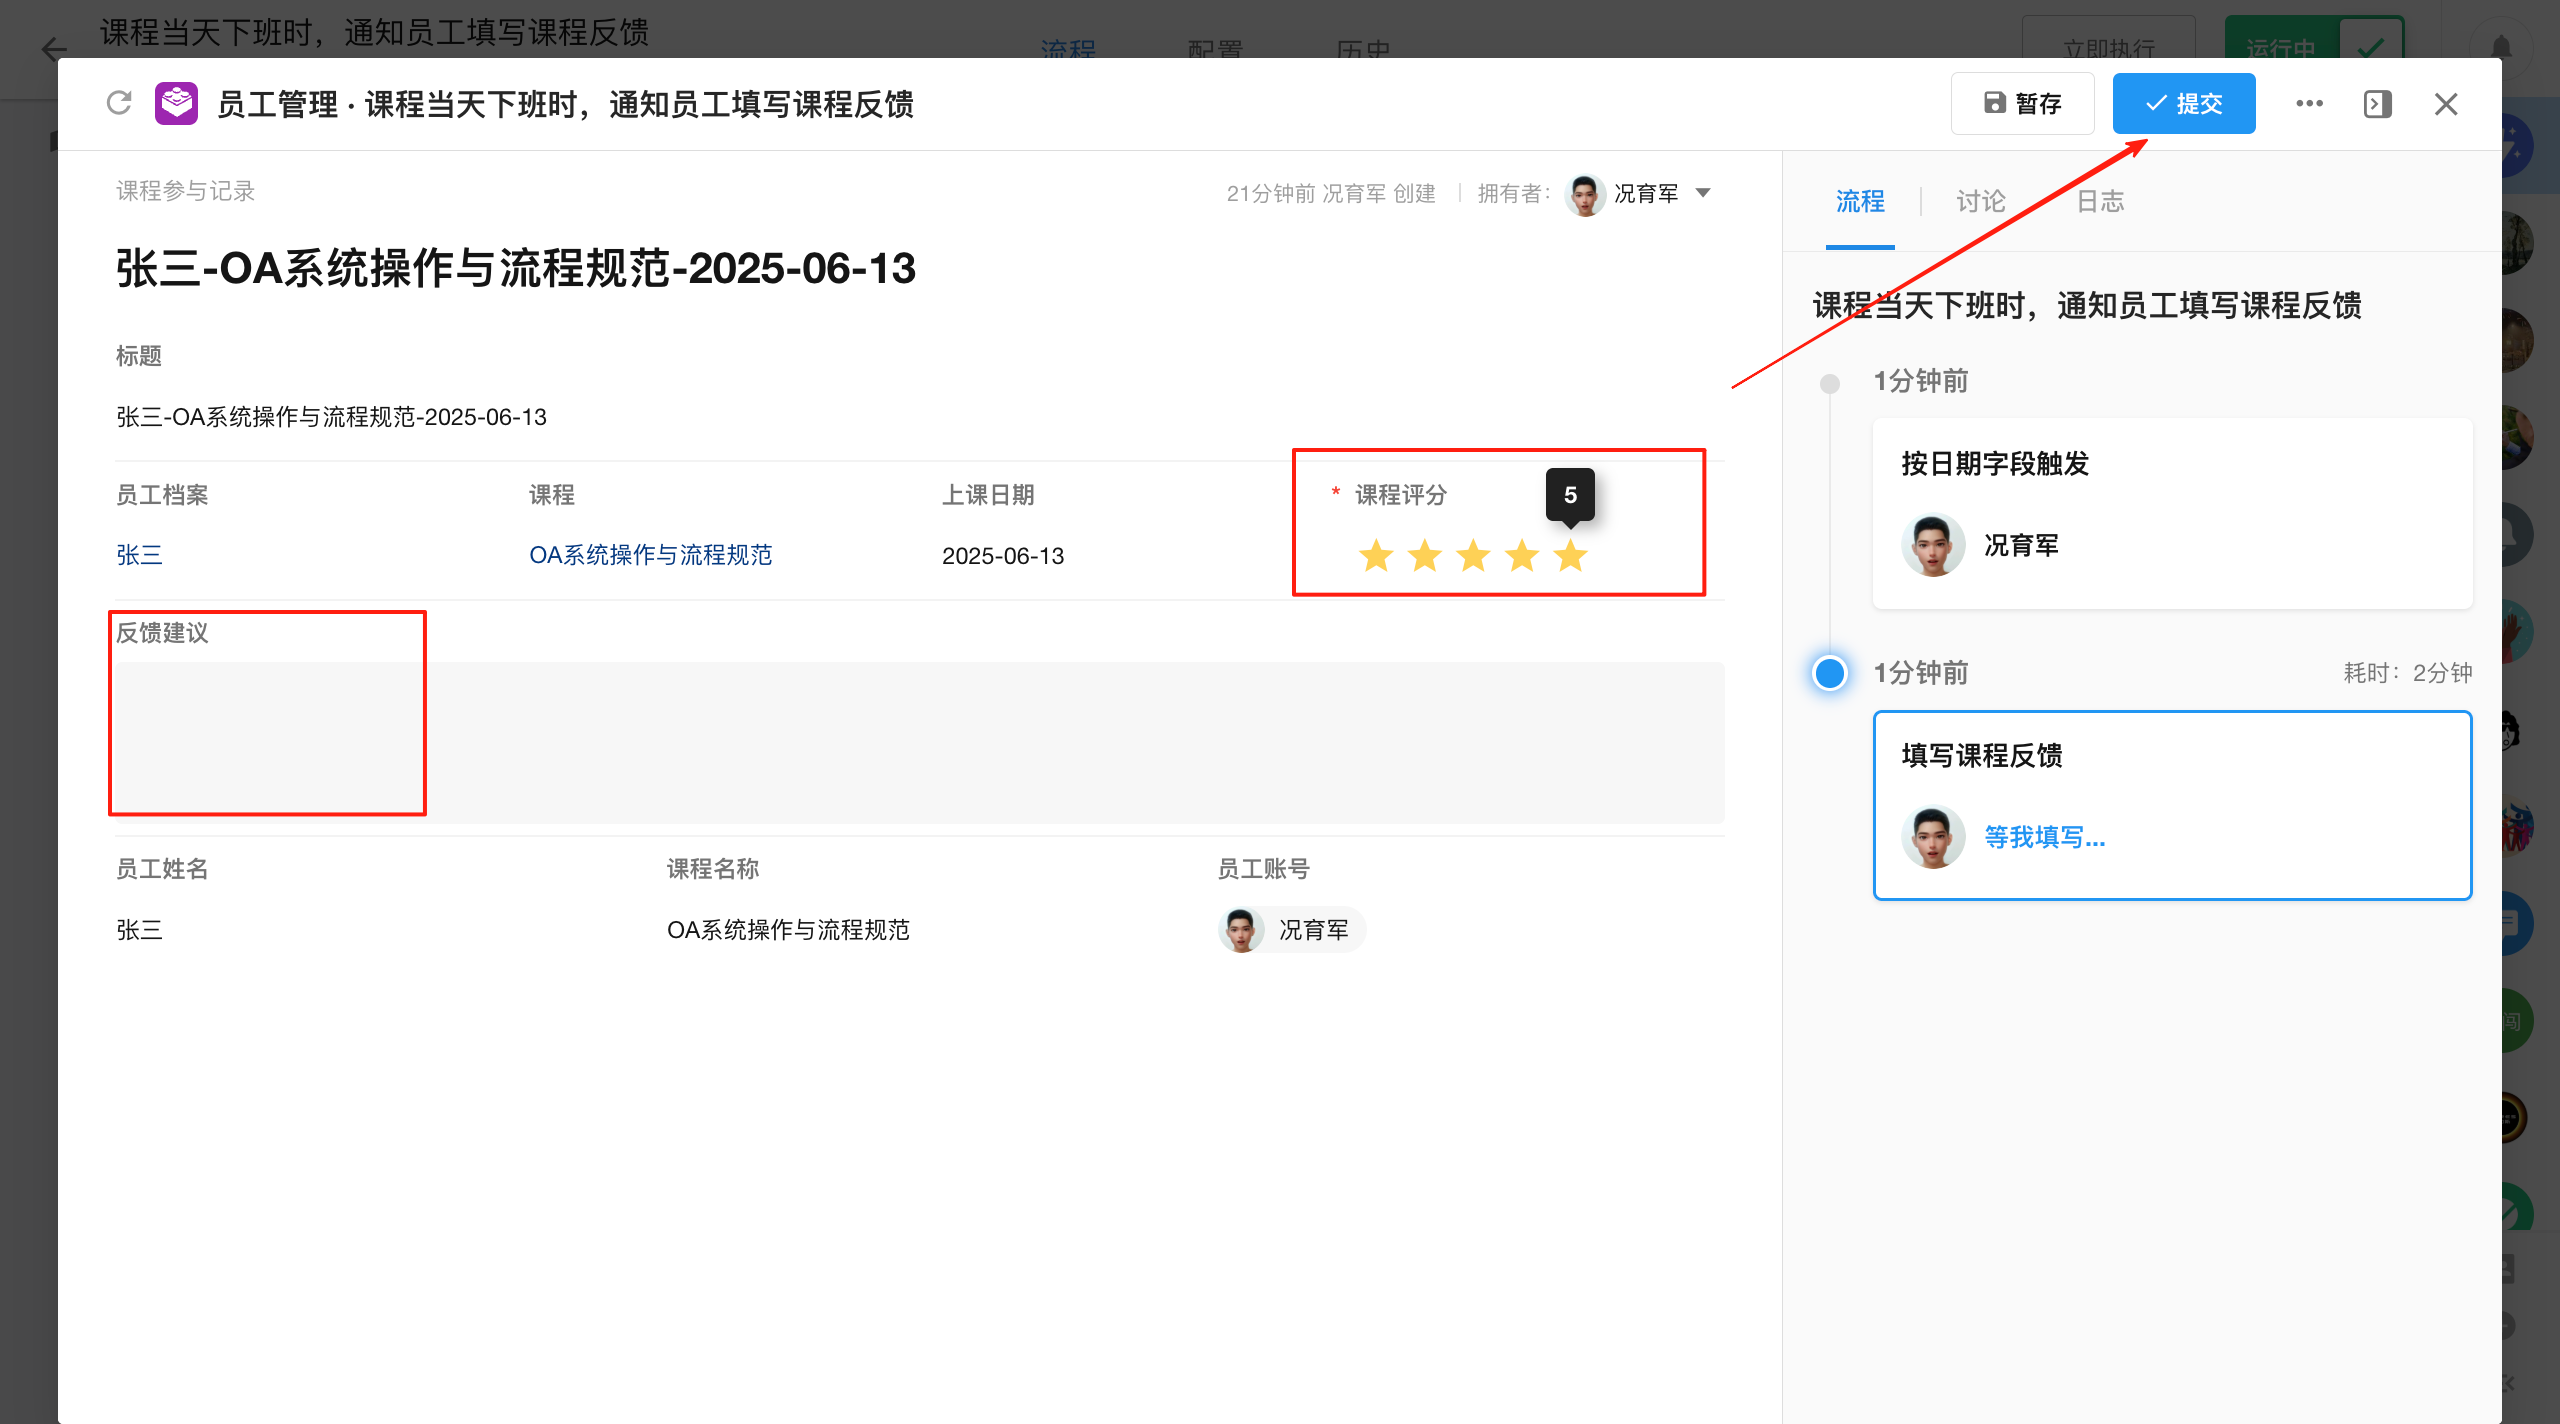
Task: Click 耗时：2分钟 duration text
Action: pyautogui.click(x=2408, y=673)
